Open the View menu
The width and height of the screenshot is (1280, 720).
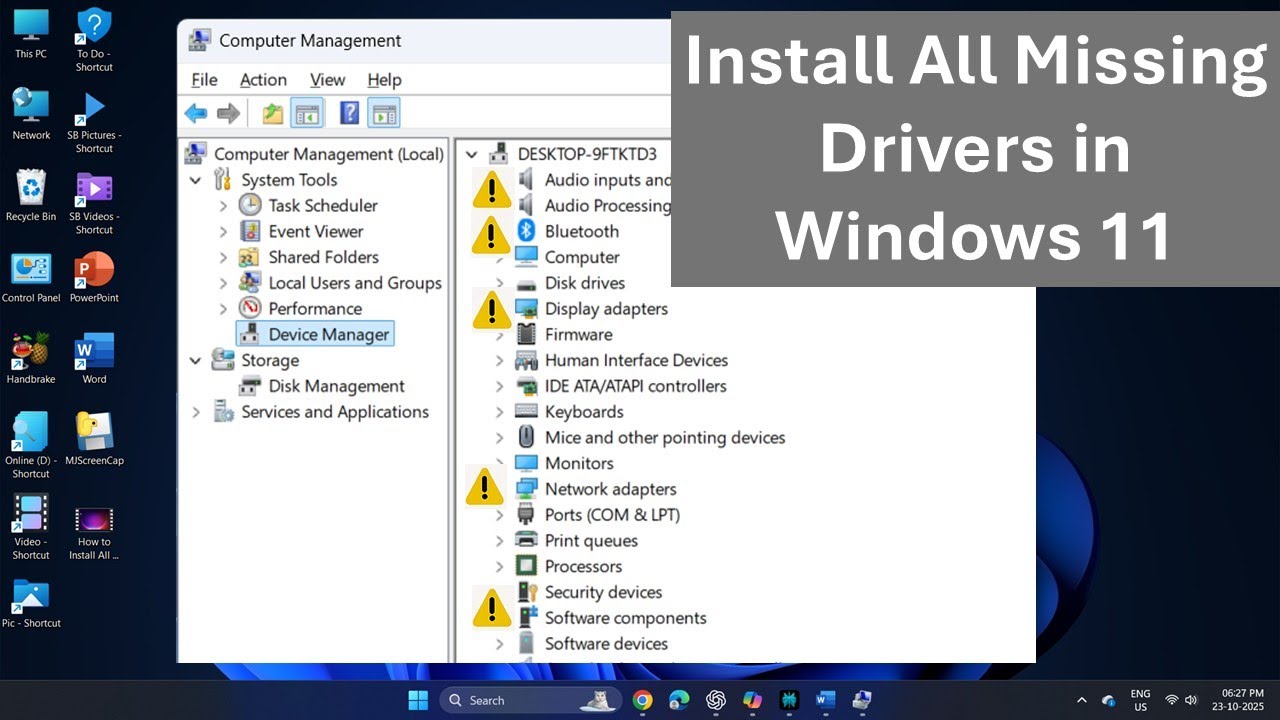pyautogui.click(x=327, y=80)
